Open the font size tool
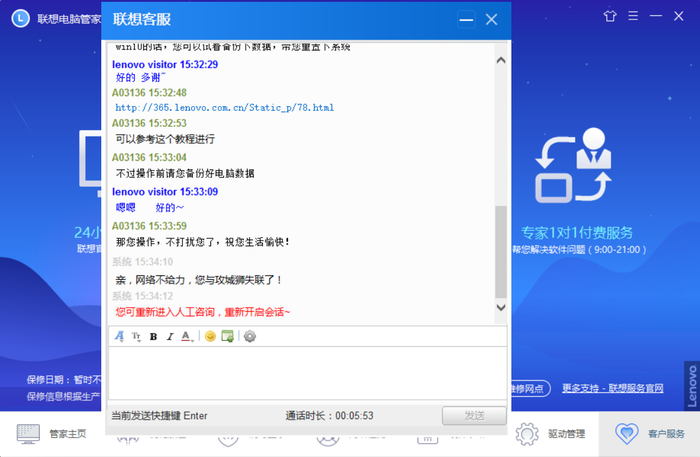Viewport: 700px width, 457px height. (136, 336)
